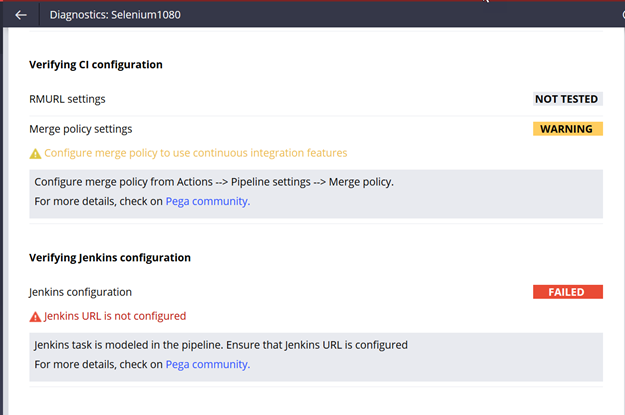The width and height of the screenshot is (625, 415).
Task: Open Pega community link under merge policy
Action: (x=207, y=201)
